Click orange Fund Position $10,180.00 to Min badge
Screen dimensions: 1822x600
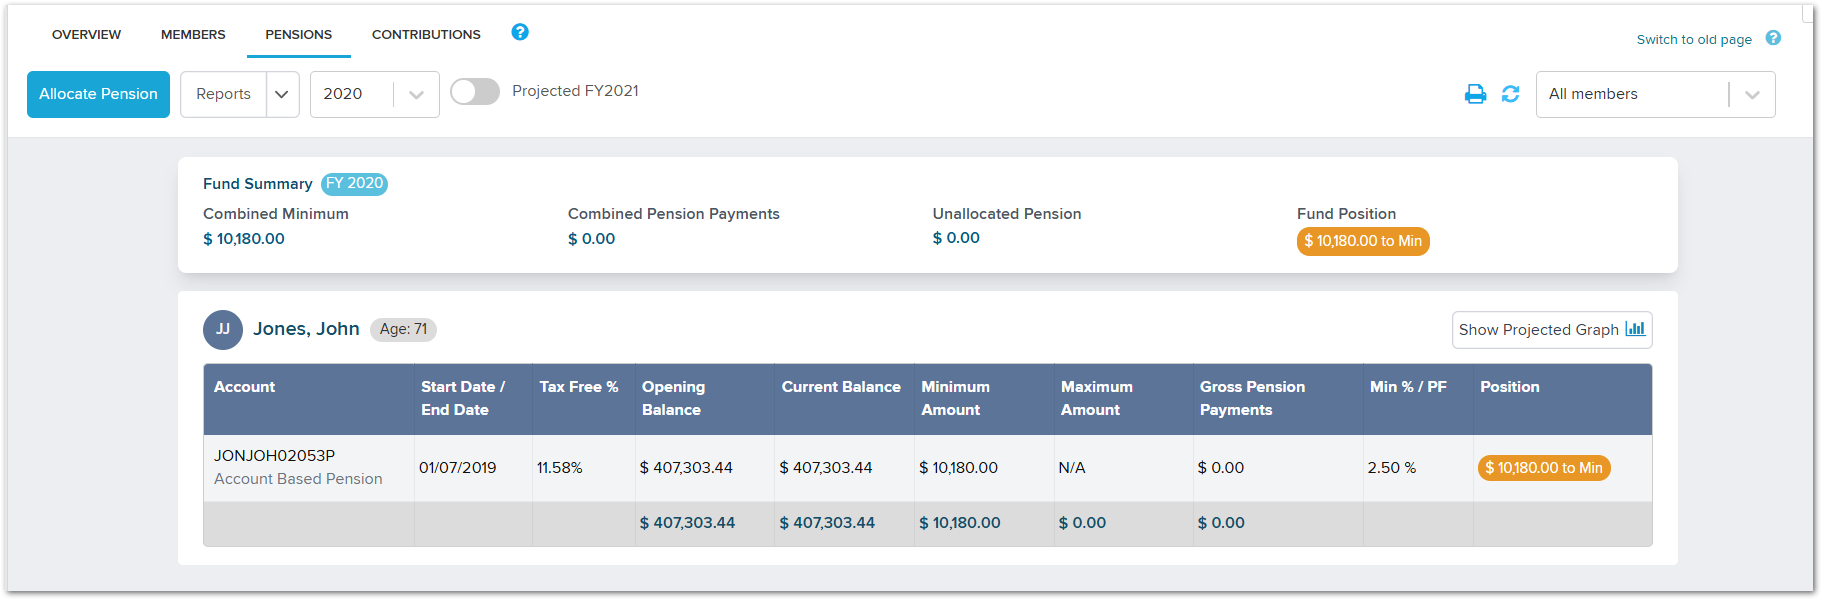click(x=1363, y=241)
